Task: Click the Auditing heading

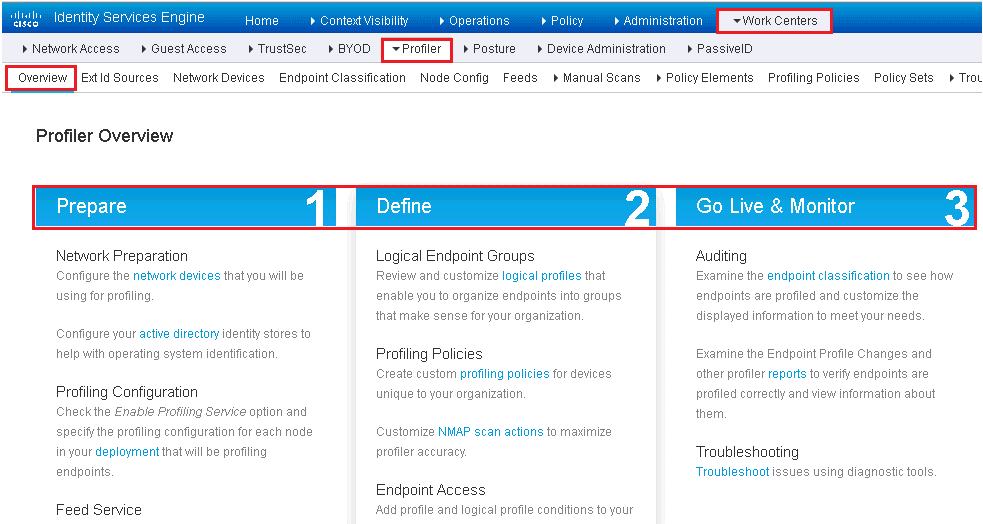Action: 721,256
